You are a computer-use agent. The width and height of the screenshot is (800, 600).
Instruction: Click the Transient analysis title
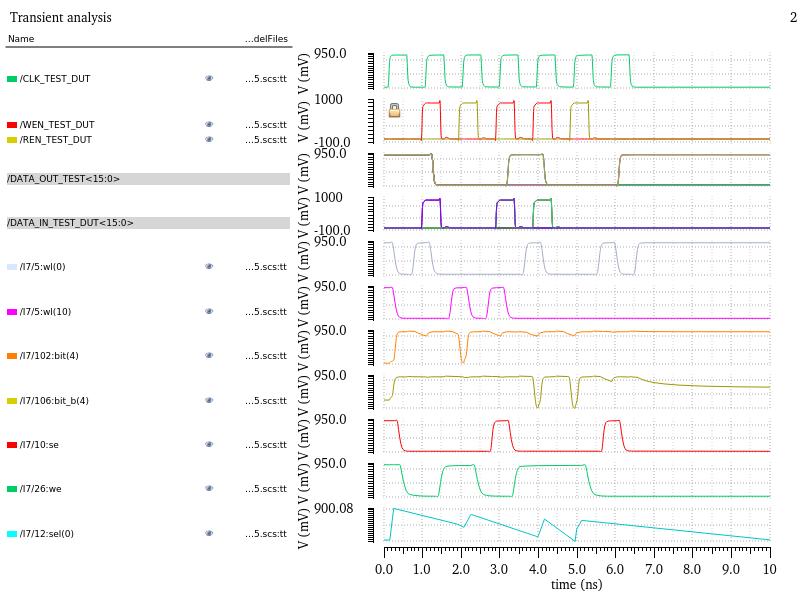tap(61, 17)
